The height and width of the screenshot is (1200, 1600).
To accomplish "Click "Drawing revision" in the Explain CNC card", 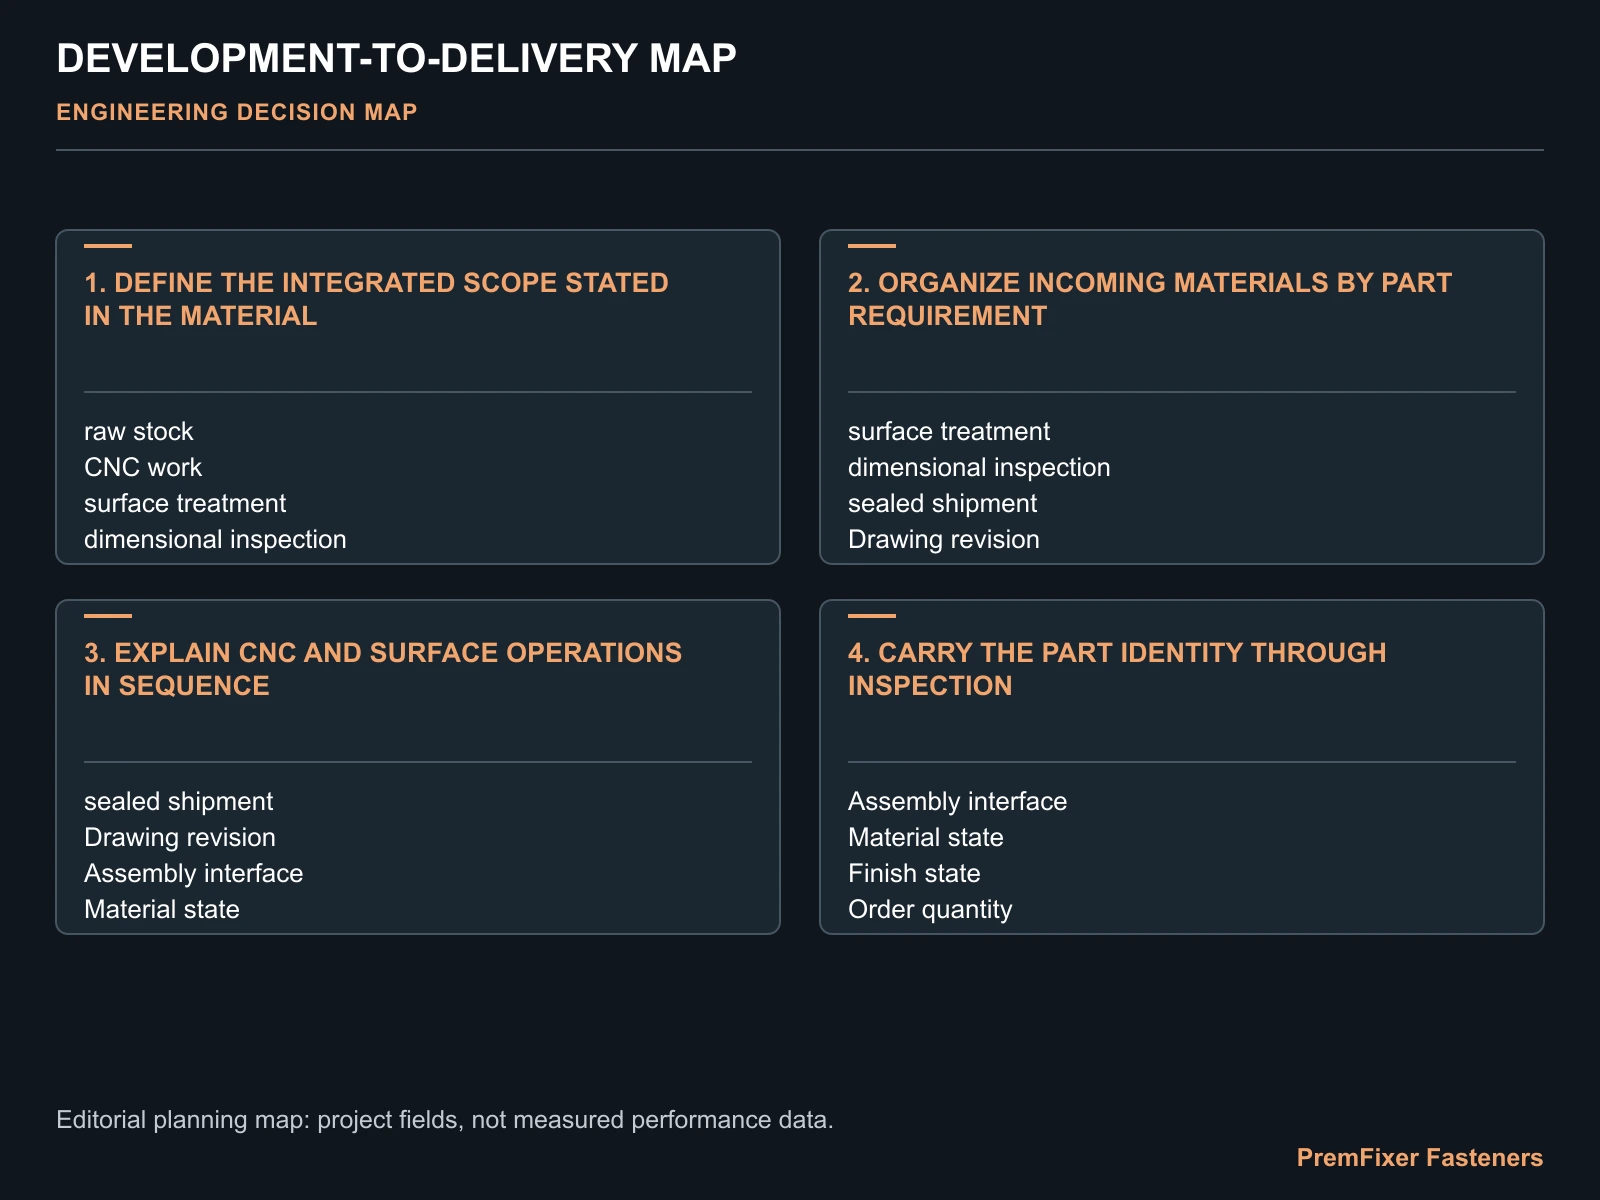I will 180,838.
